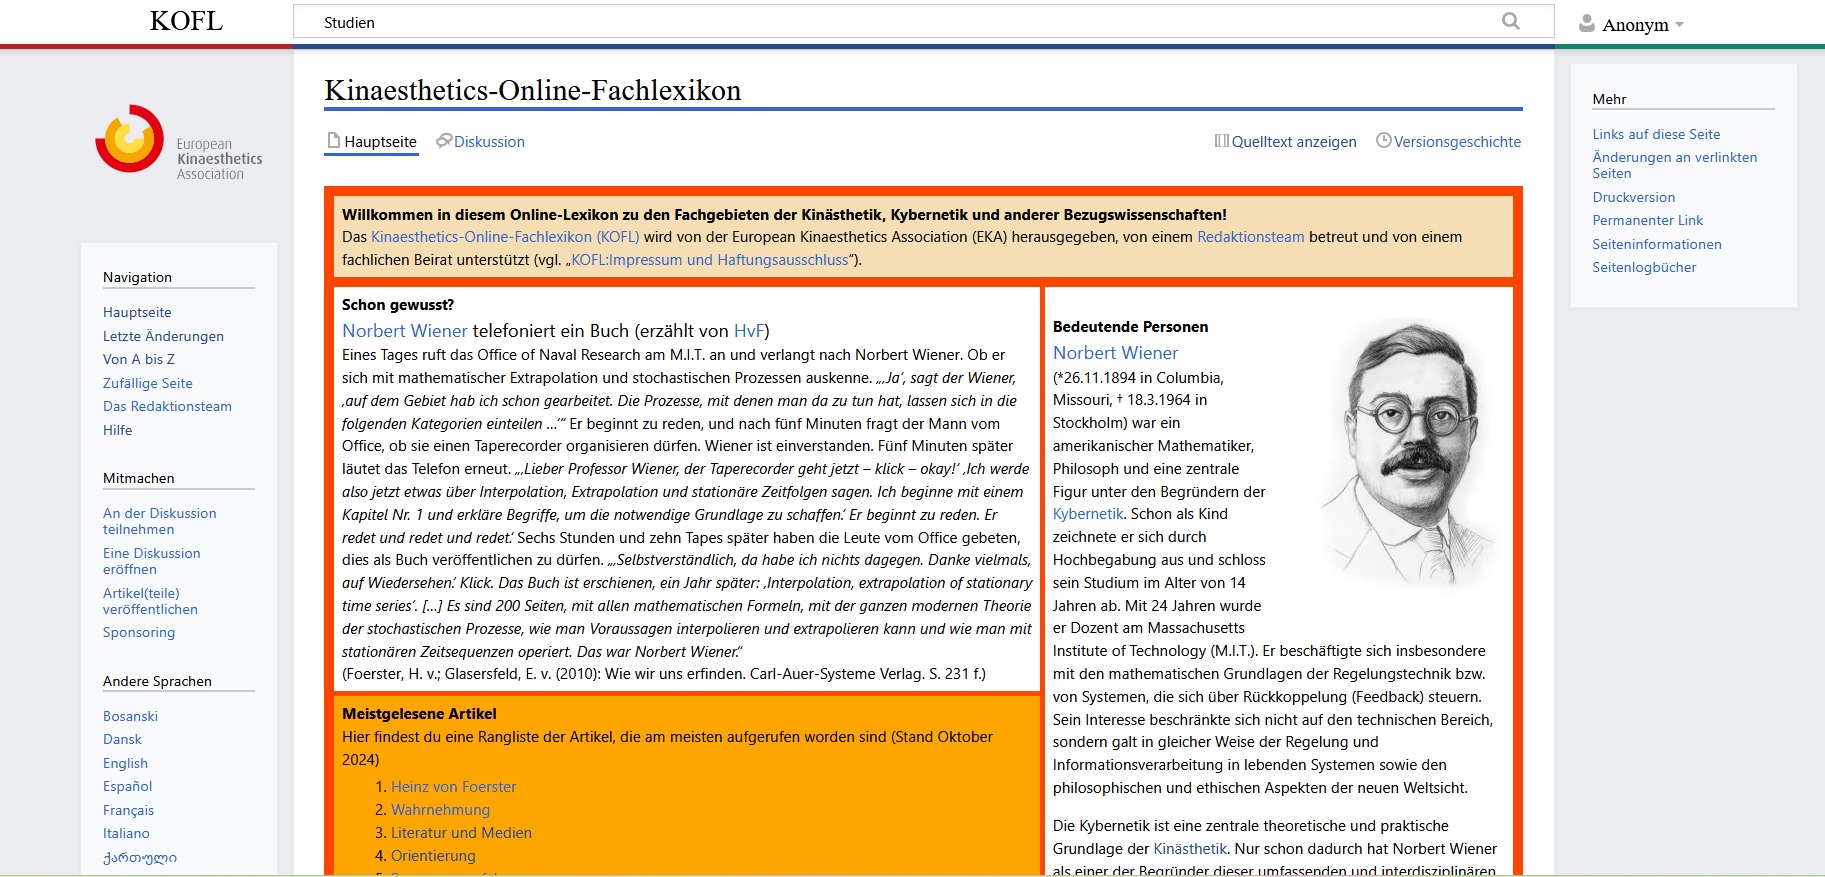
Task: Open Links auf diese Seite
Action: pos(1656,134)
